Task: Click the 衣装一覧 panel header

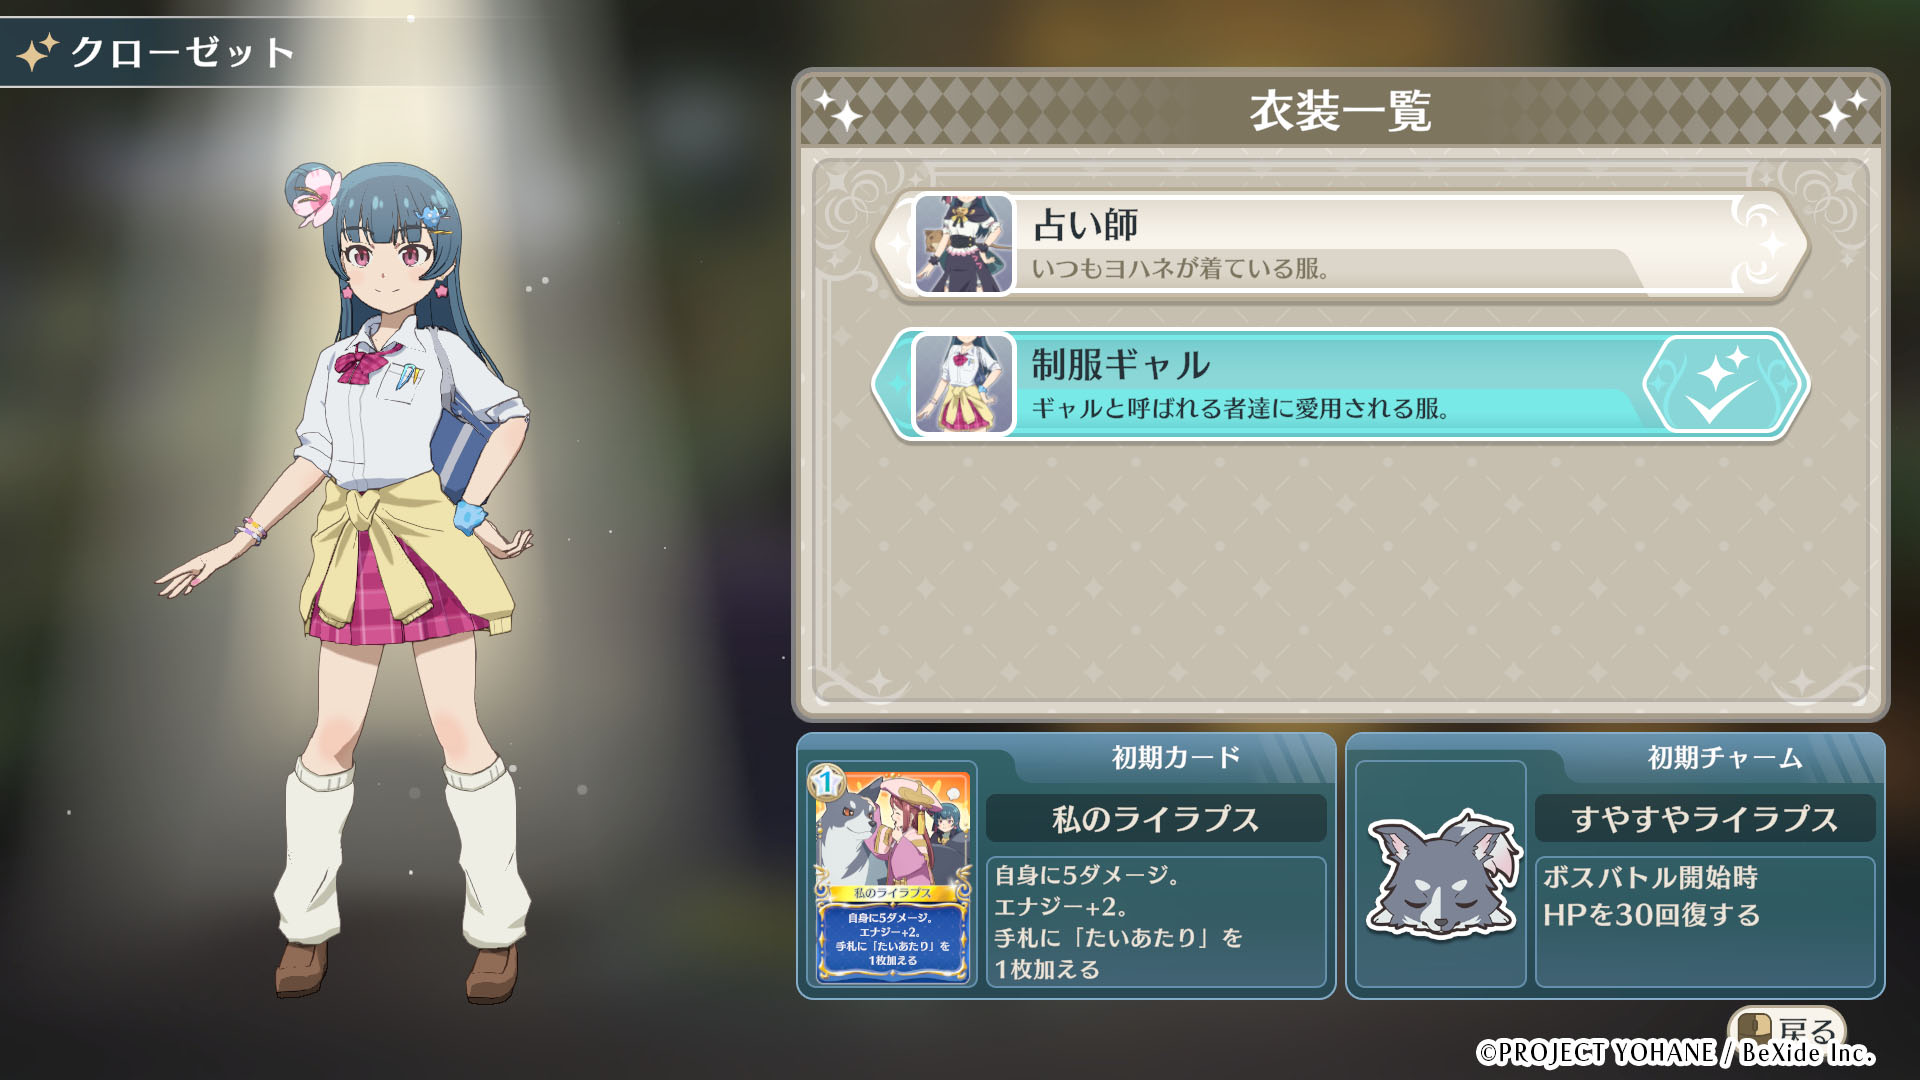Action: pyautogui.click(x=1341, y=111)
